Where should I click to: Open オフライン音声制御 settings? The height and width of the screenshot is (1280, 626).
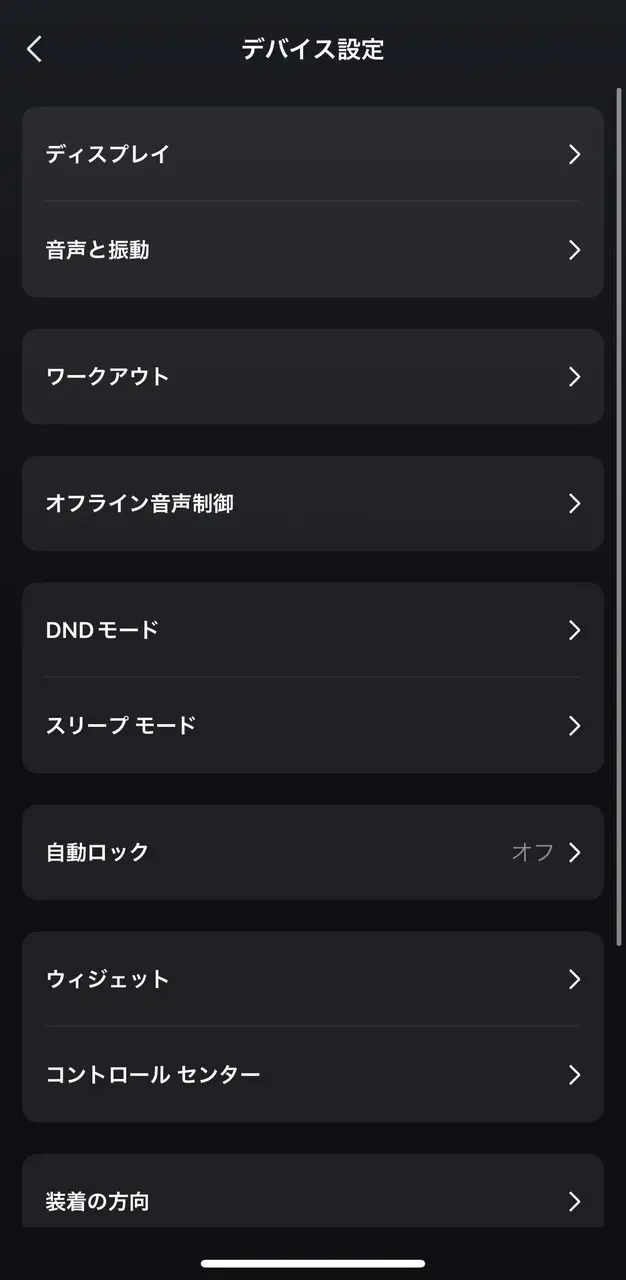coord(140,503)
